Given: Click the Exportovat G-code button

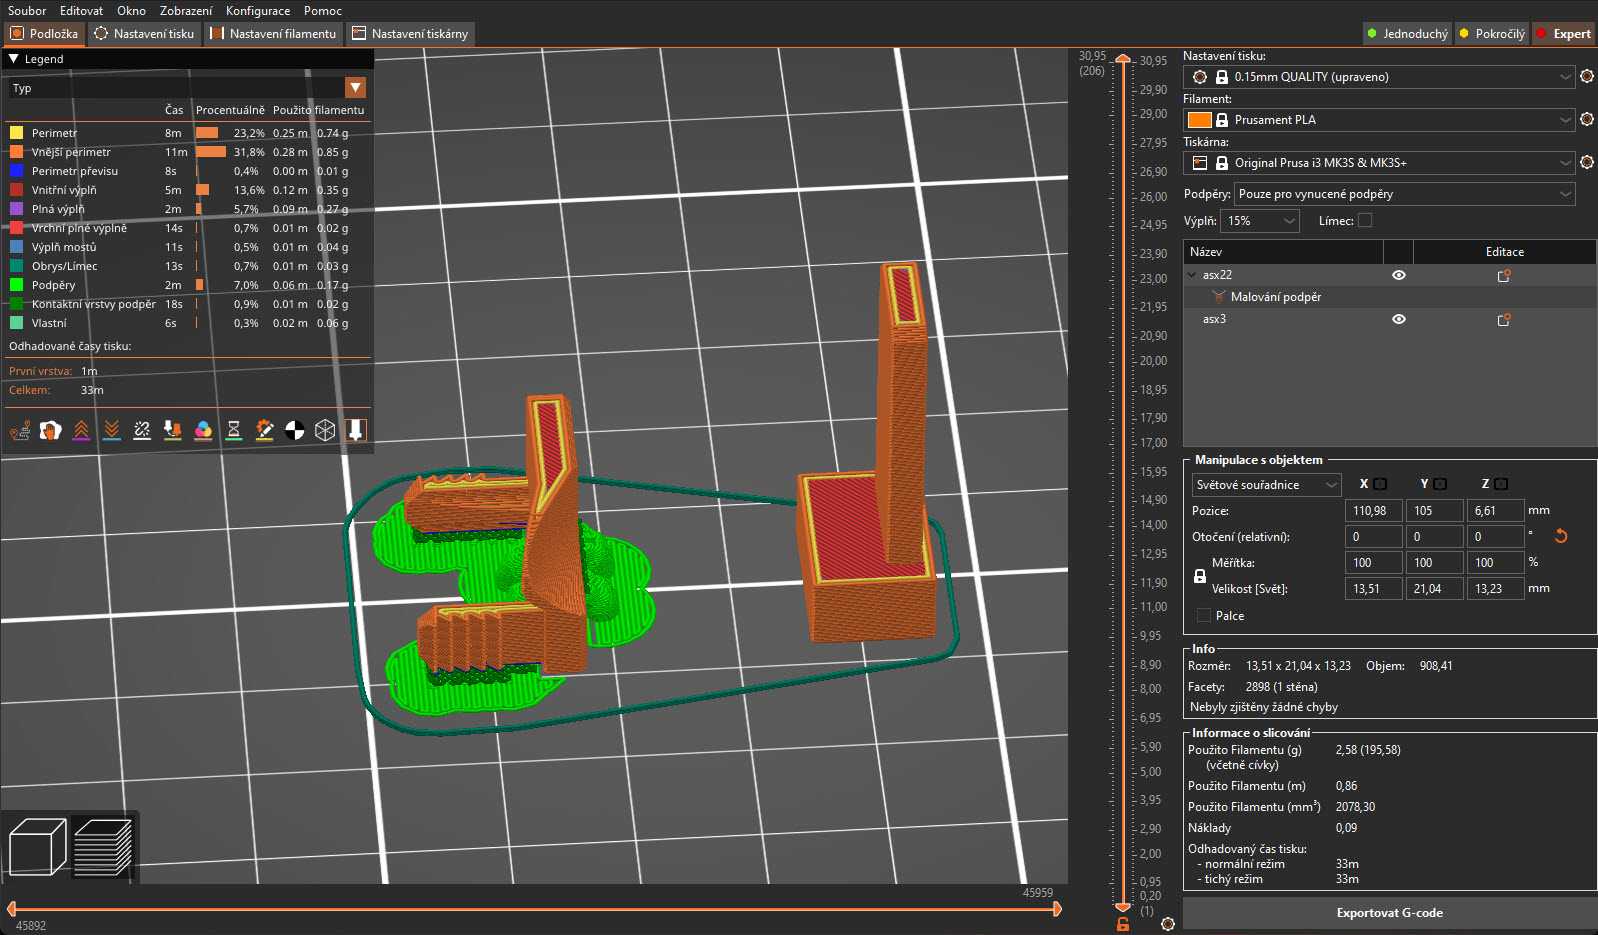Looking at the screenshot, I should [x=1389, y=913].
